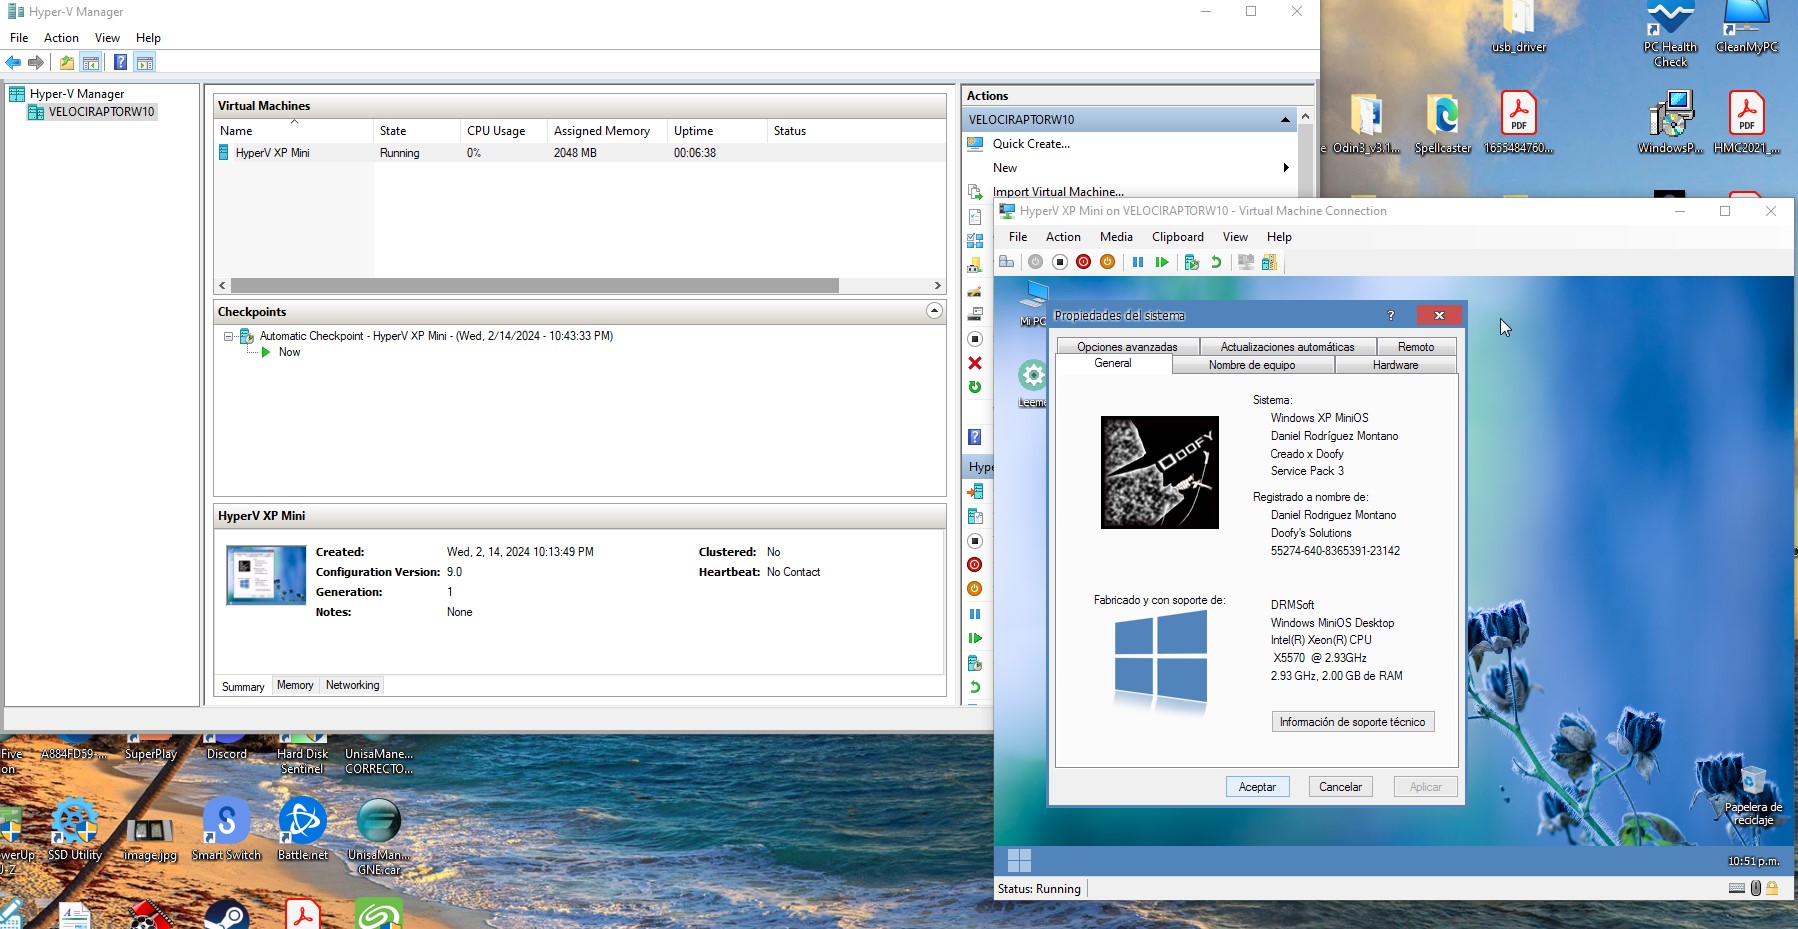Viewport: 1798px width, 929px height.
Task: Switch to the Memory tab
Action: click(x=295, y=685)
